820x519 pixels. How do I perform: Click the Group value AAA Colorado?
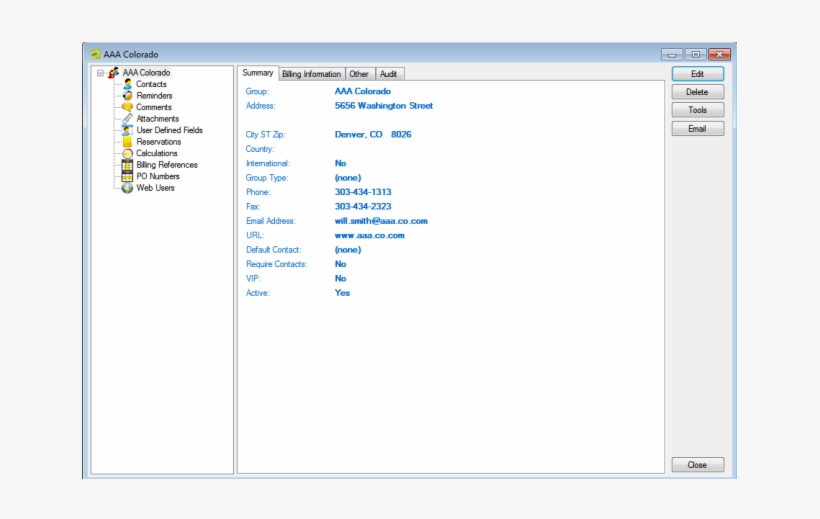362,91
